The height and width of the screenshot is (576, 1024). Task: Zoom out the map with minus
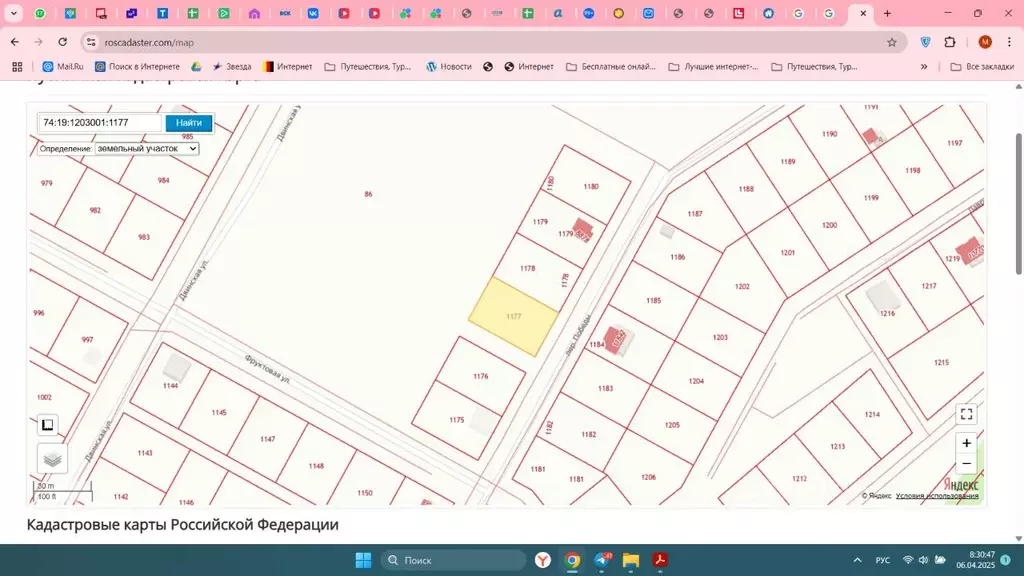pos(967,464)
